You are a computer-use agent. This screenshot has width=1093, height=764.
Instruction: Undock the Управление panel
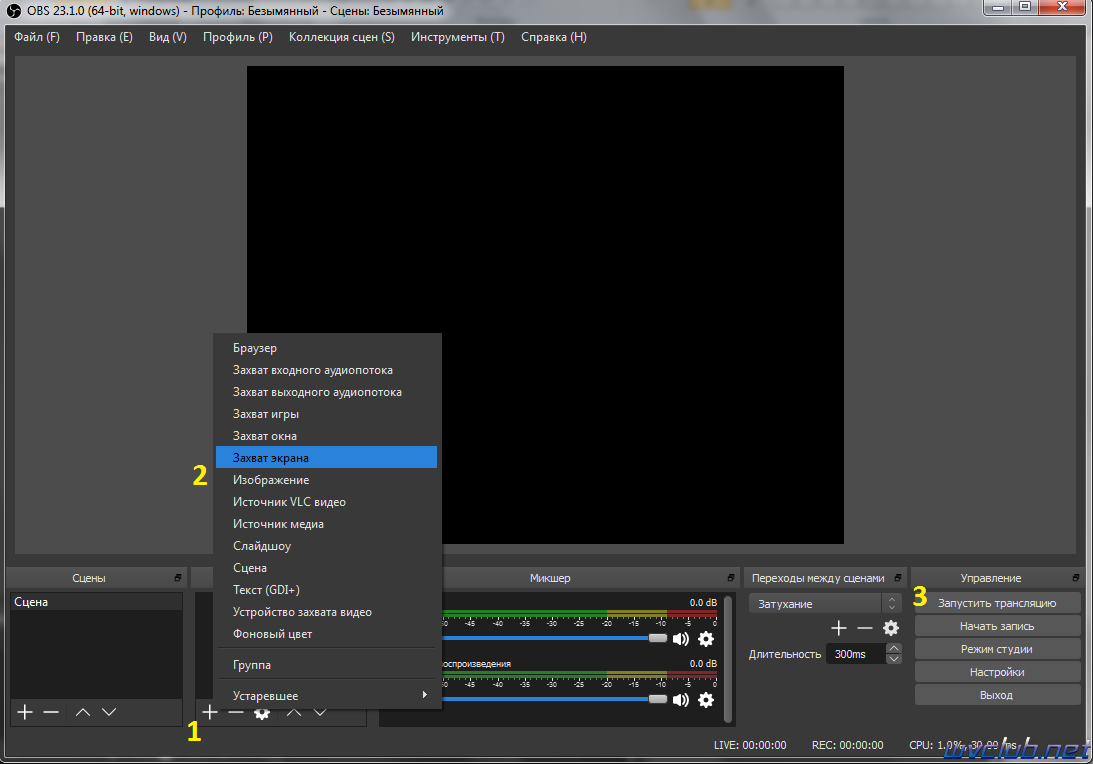[1076, 578]
